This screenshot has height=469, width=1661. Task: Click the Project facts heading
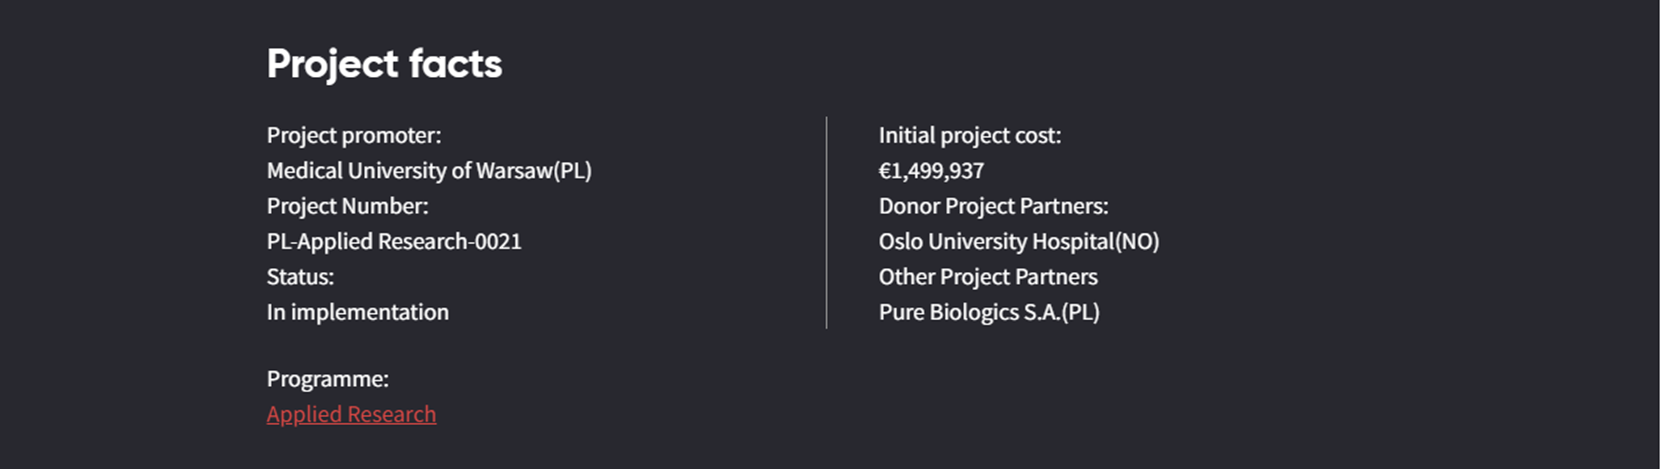point(384,64)
